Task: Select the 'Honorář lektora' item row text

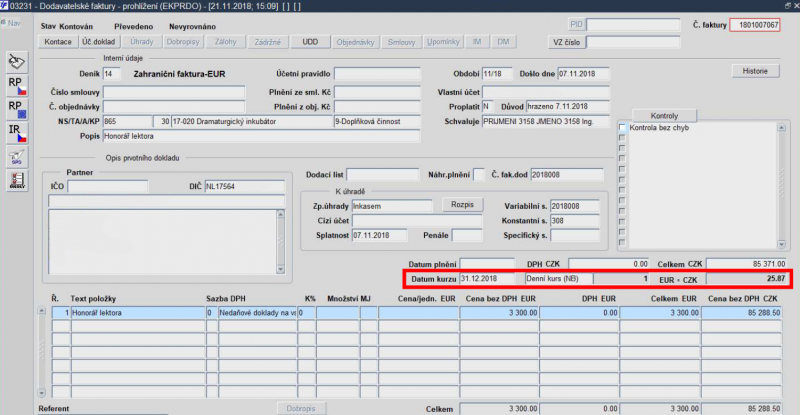Action: (x=138, y=313)
